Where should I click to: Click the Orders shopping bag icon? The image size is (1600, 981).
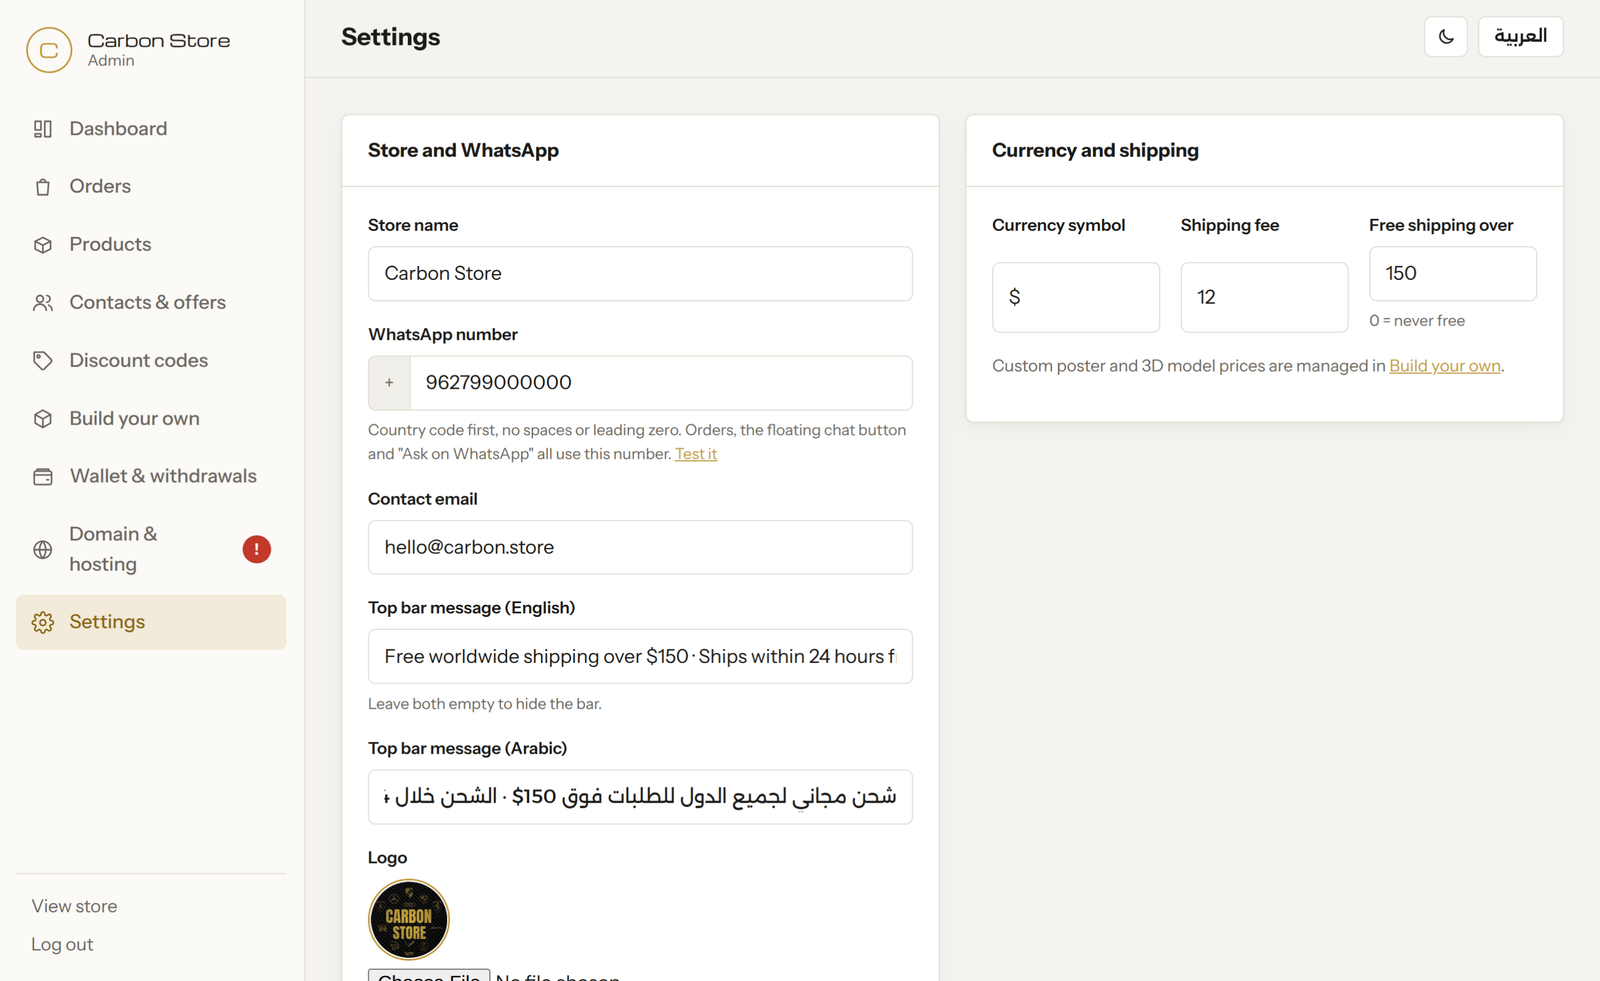[42, 187]
